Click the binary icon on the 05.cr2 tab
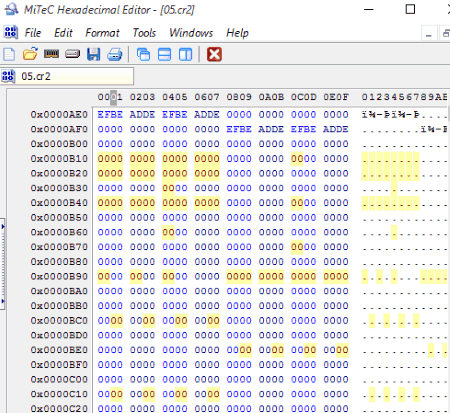The width and height of the screenshot is (450, 413). pyautogui.click(x=8, y=76)
